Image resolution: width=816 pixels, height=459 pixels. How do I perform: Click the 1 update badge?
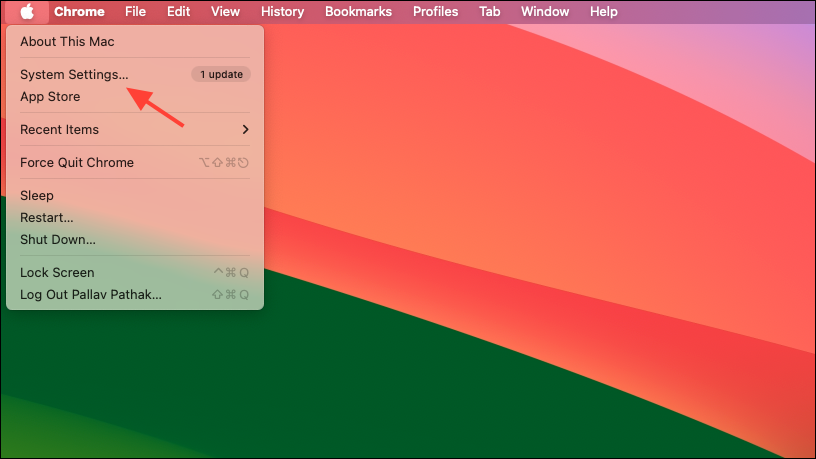pos(221,74)
